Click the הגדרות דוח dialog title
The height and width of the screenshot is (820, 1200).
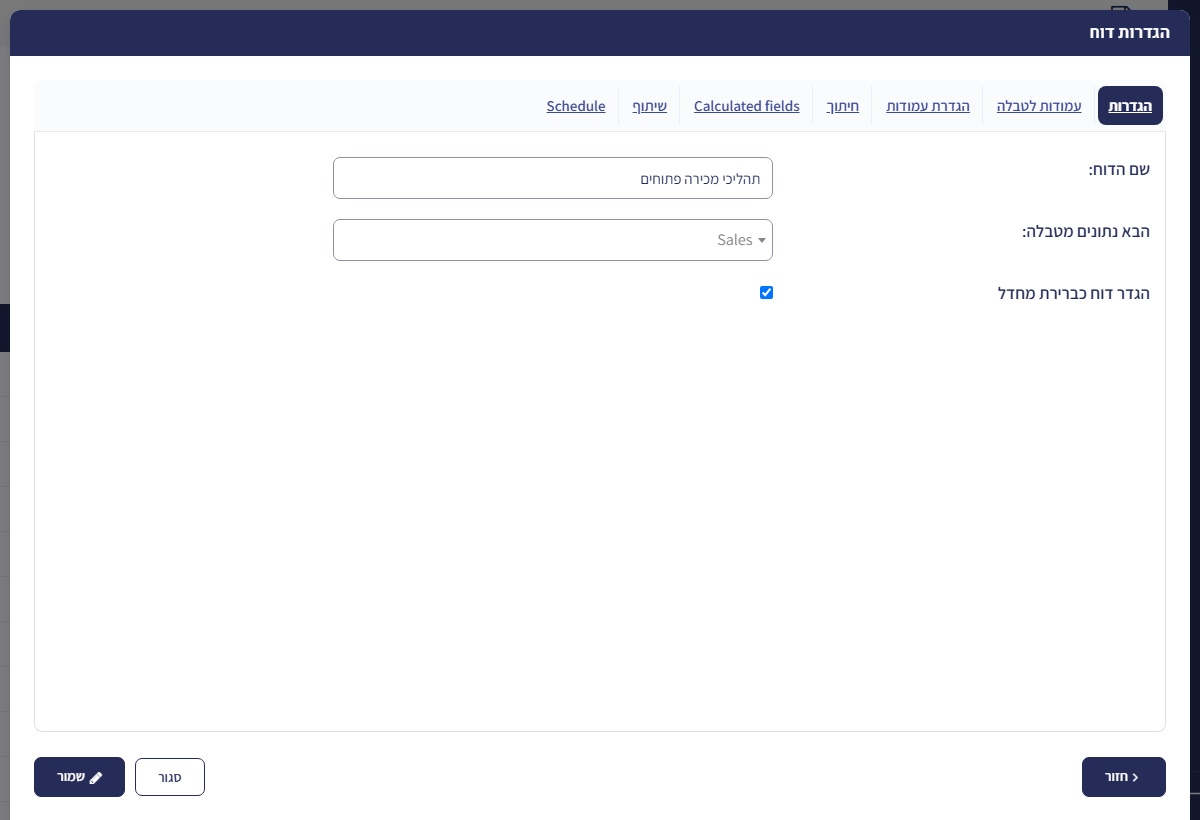[1131, 33]
